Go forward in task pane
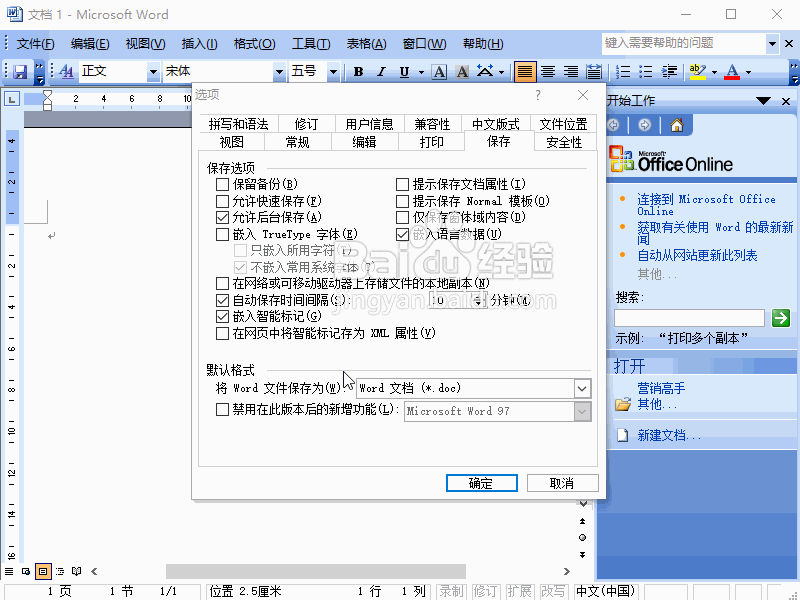The width and height of the screenshot is (800, 600). point(645,125)
